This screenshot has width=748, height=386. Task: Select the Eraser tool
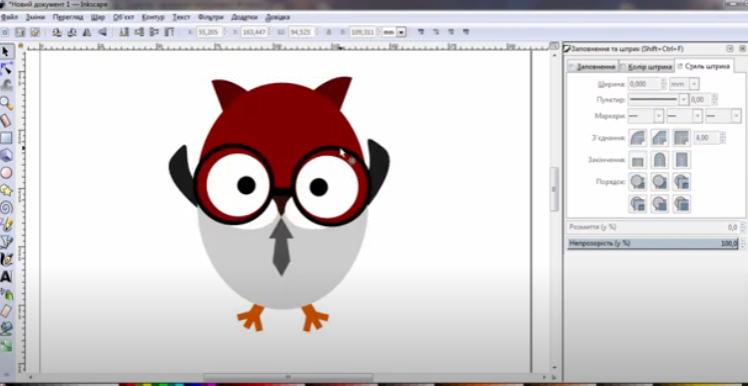(x=6, y=311)
